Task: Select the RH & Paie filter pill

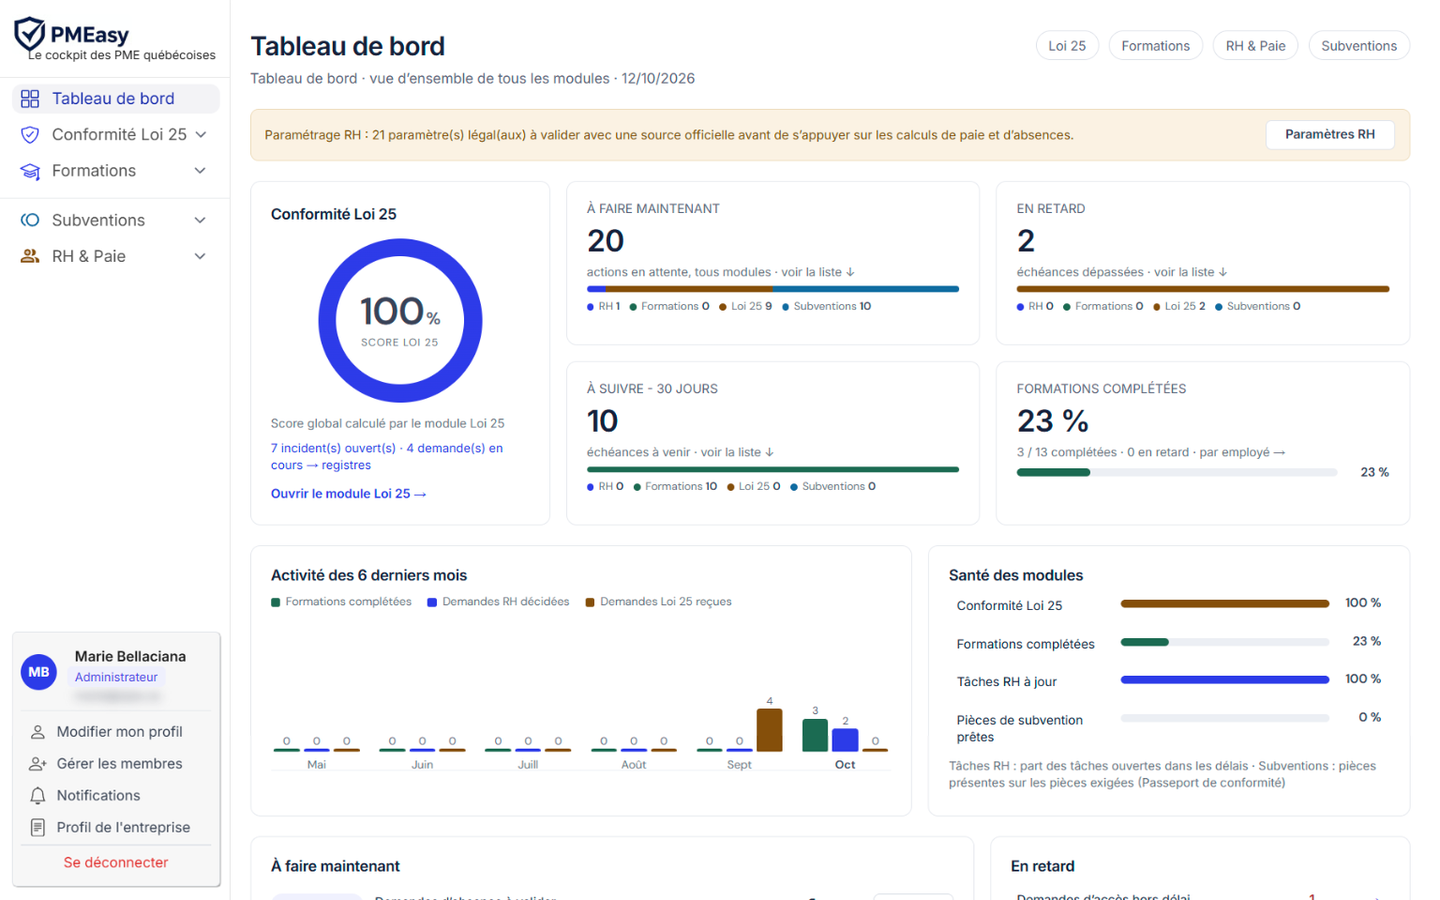Action: [1256, 46]
